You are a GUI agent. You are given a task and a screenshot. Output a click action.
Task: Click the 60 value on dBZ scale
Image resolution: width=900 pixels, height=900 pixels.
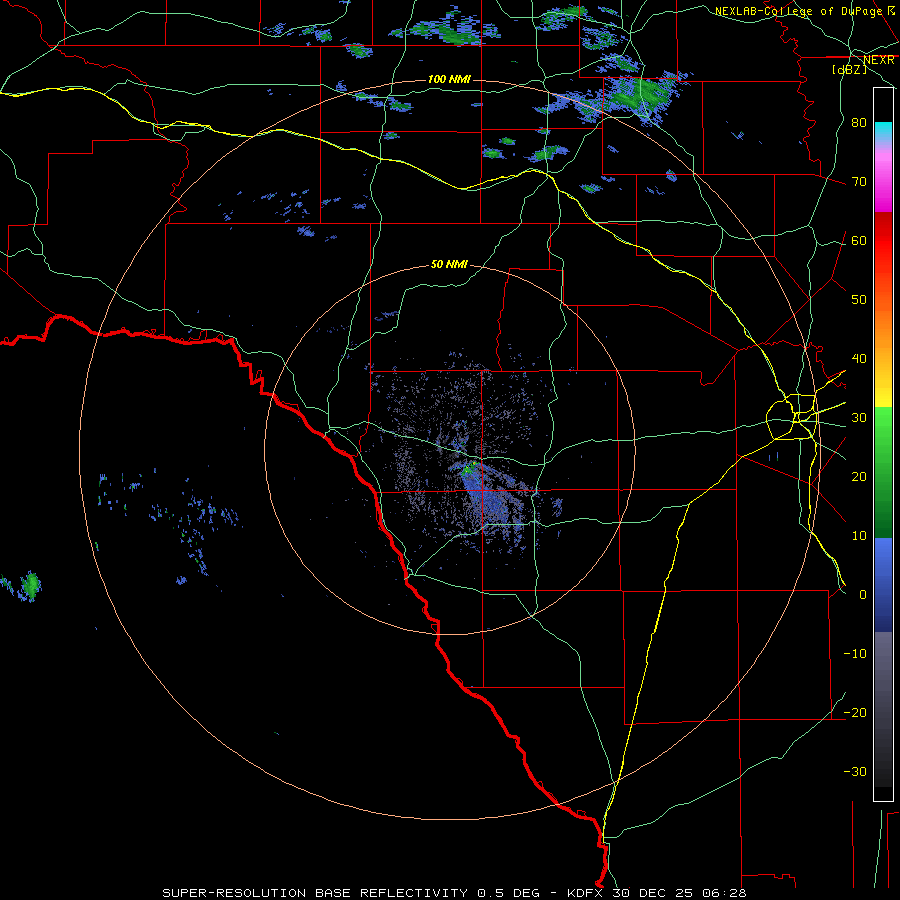859,240
